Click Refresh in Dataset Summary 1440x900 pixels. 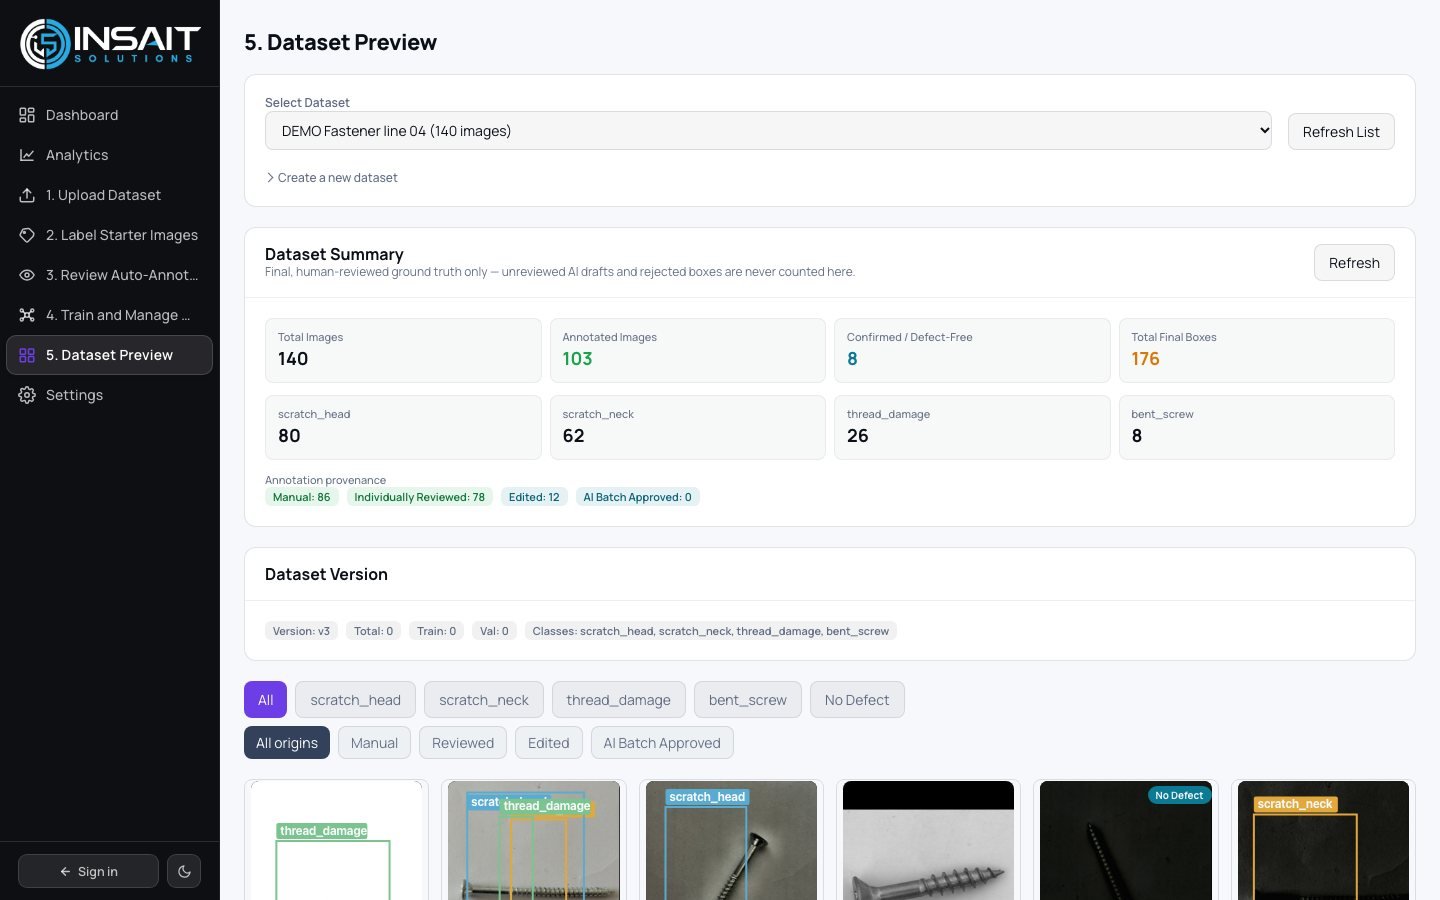pos(1354,263)
